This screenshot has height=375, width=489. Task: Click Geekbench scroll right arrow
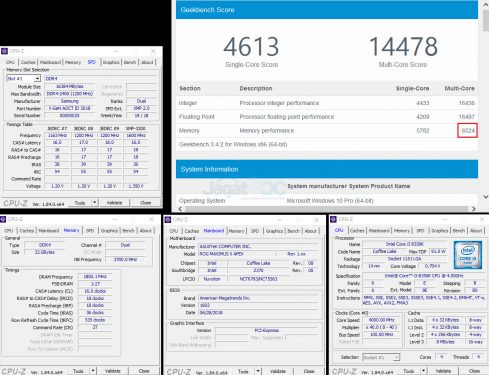coord(474,209)
